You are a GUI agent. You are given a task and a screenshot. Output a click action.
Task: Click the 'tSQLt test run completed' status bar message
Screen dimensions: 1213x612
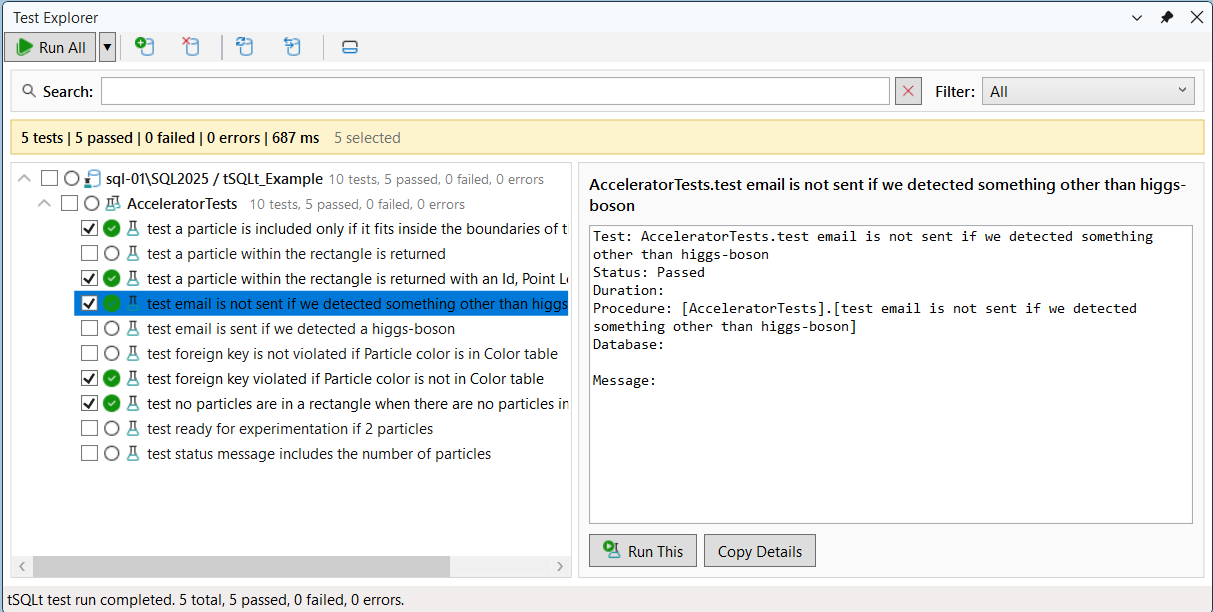coord(206,600)
